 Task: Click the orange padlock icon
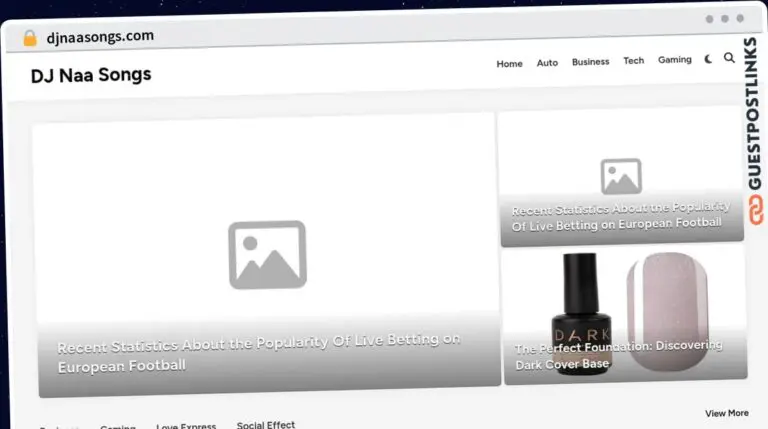pyautogui.click(x=30, y=38)
